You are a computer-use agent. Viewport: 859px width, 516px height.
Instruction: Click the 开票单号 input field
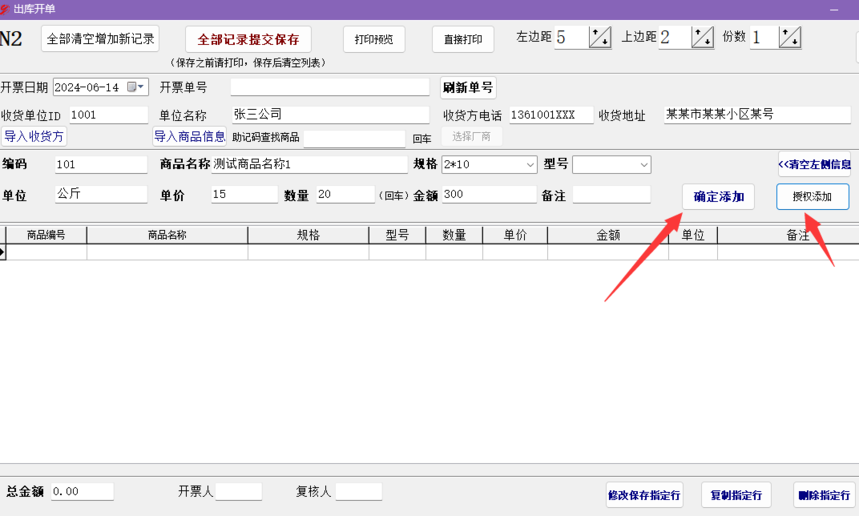330,87
